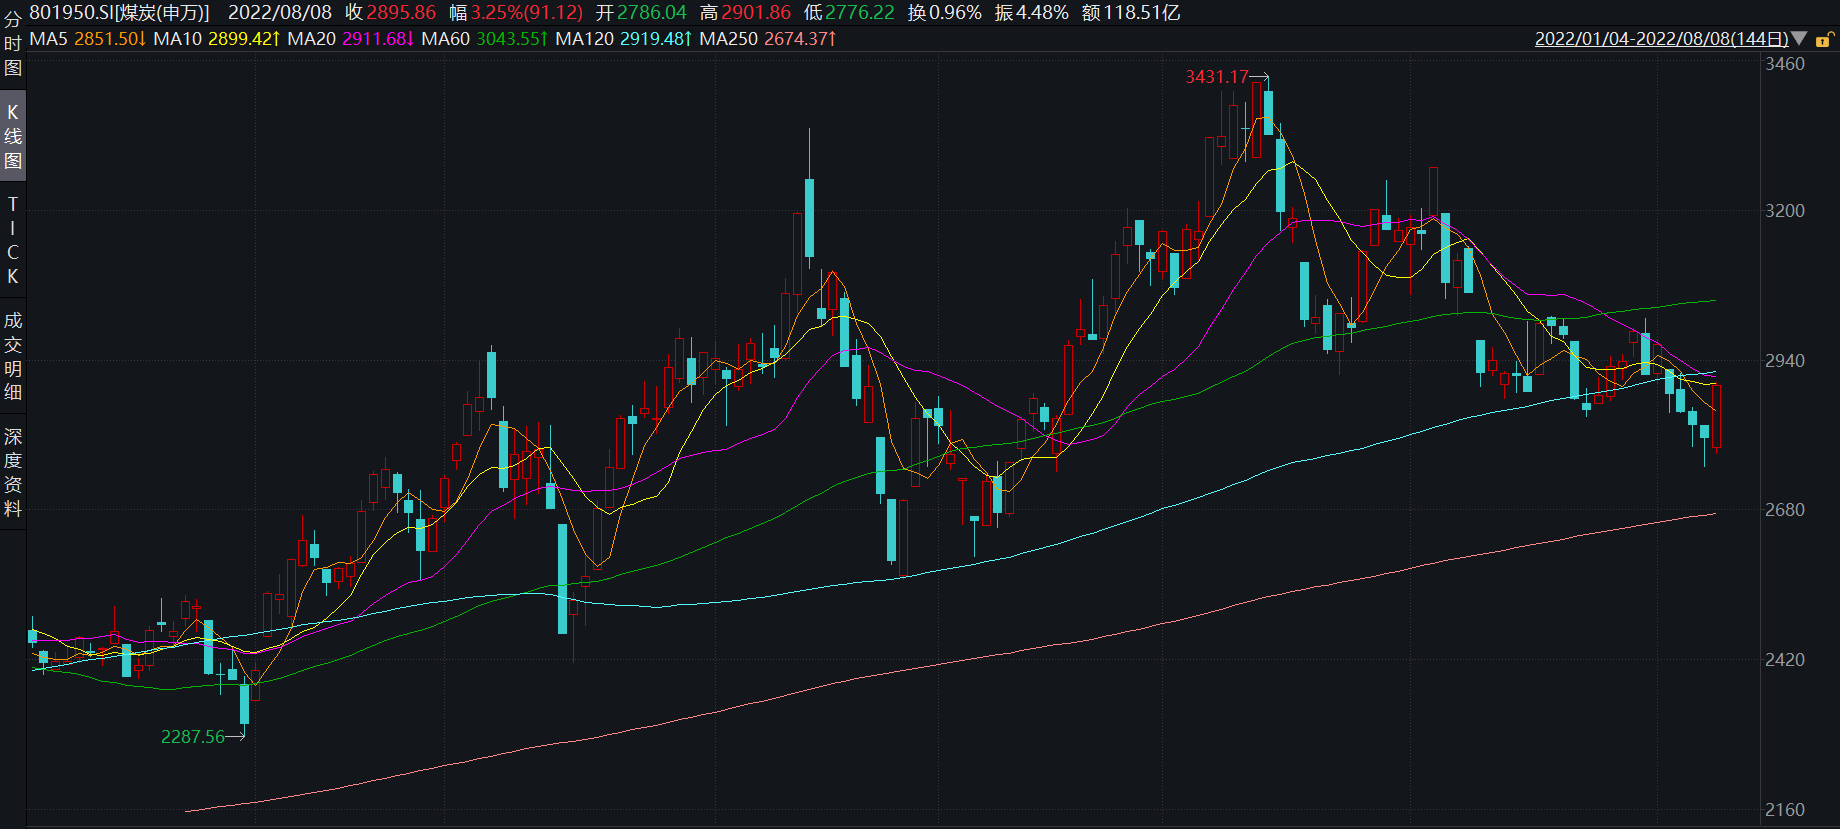This screenshot has height=829, width=1840.
Task: Click the low price 2776.22
Action: click(860, 13)
